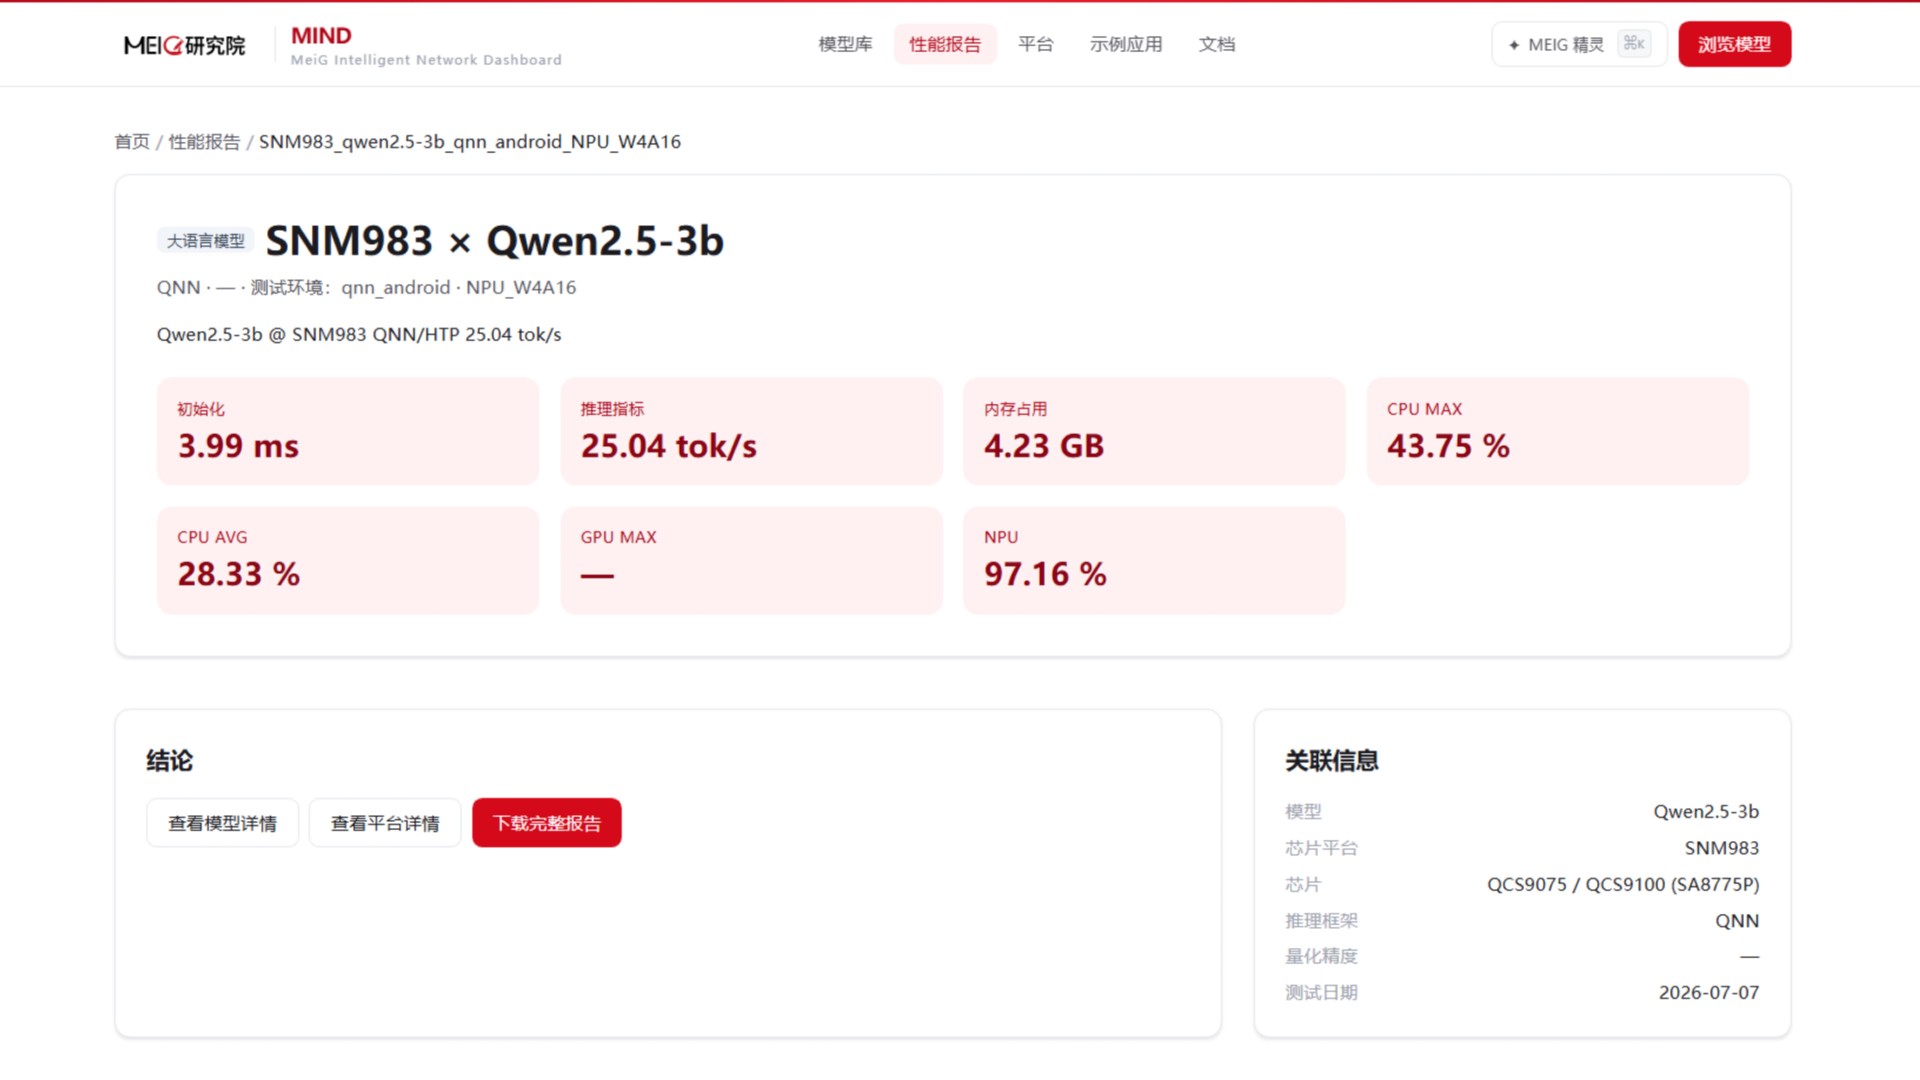
Task: Download the full report via 下载完整报告
Action: (x=547, y=823)
